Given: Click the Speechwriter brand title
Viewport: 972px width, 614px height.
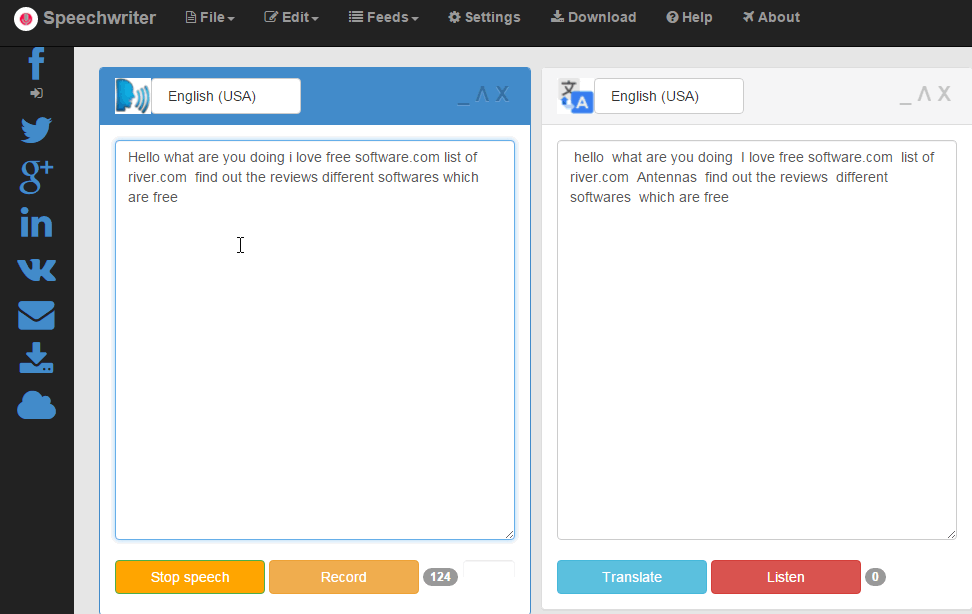Looking at the screenshot, I should 100,18.
